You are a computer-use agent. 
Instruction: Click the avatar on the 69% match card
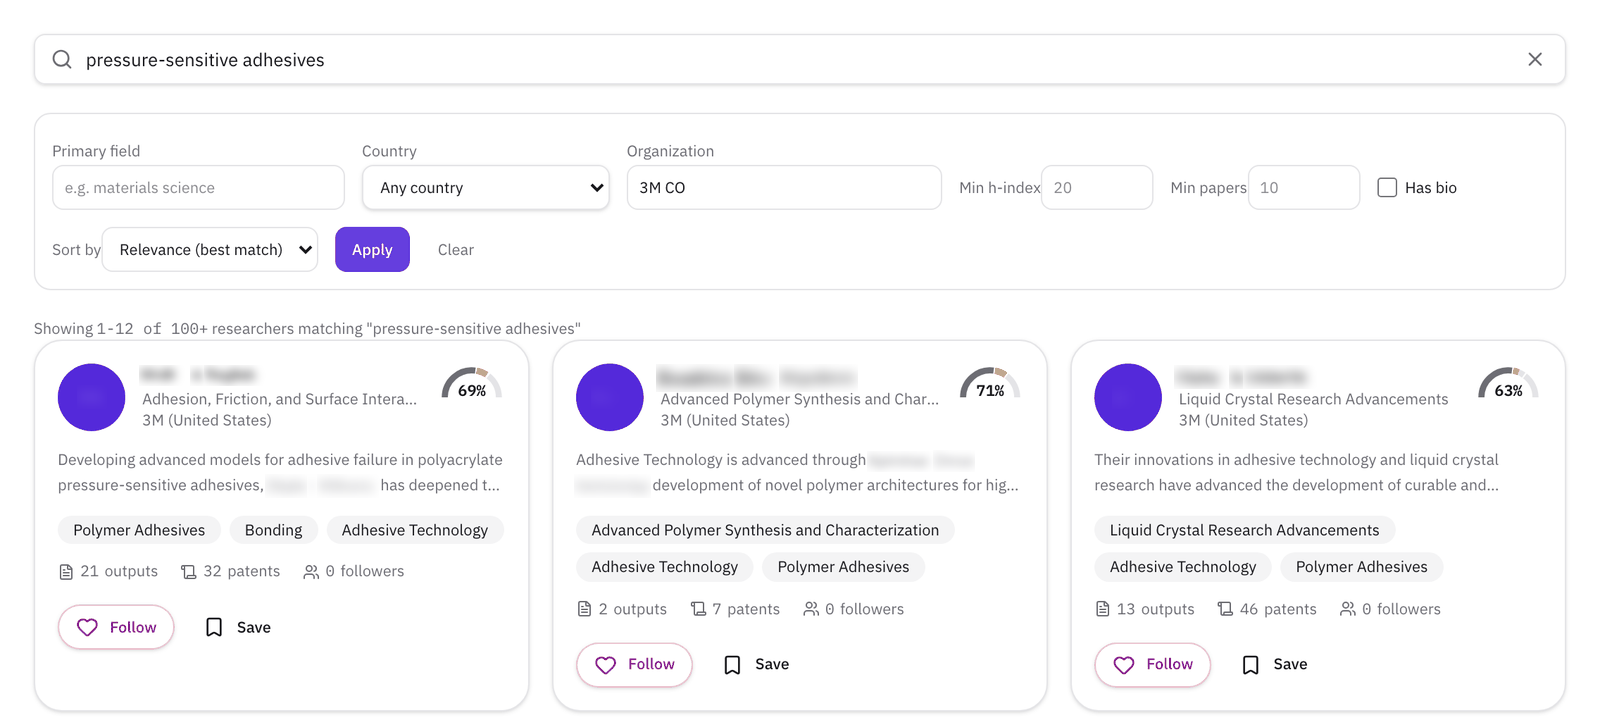click(x=91, y=397)
